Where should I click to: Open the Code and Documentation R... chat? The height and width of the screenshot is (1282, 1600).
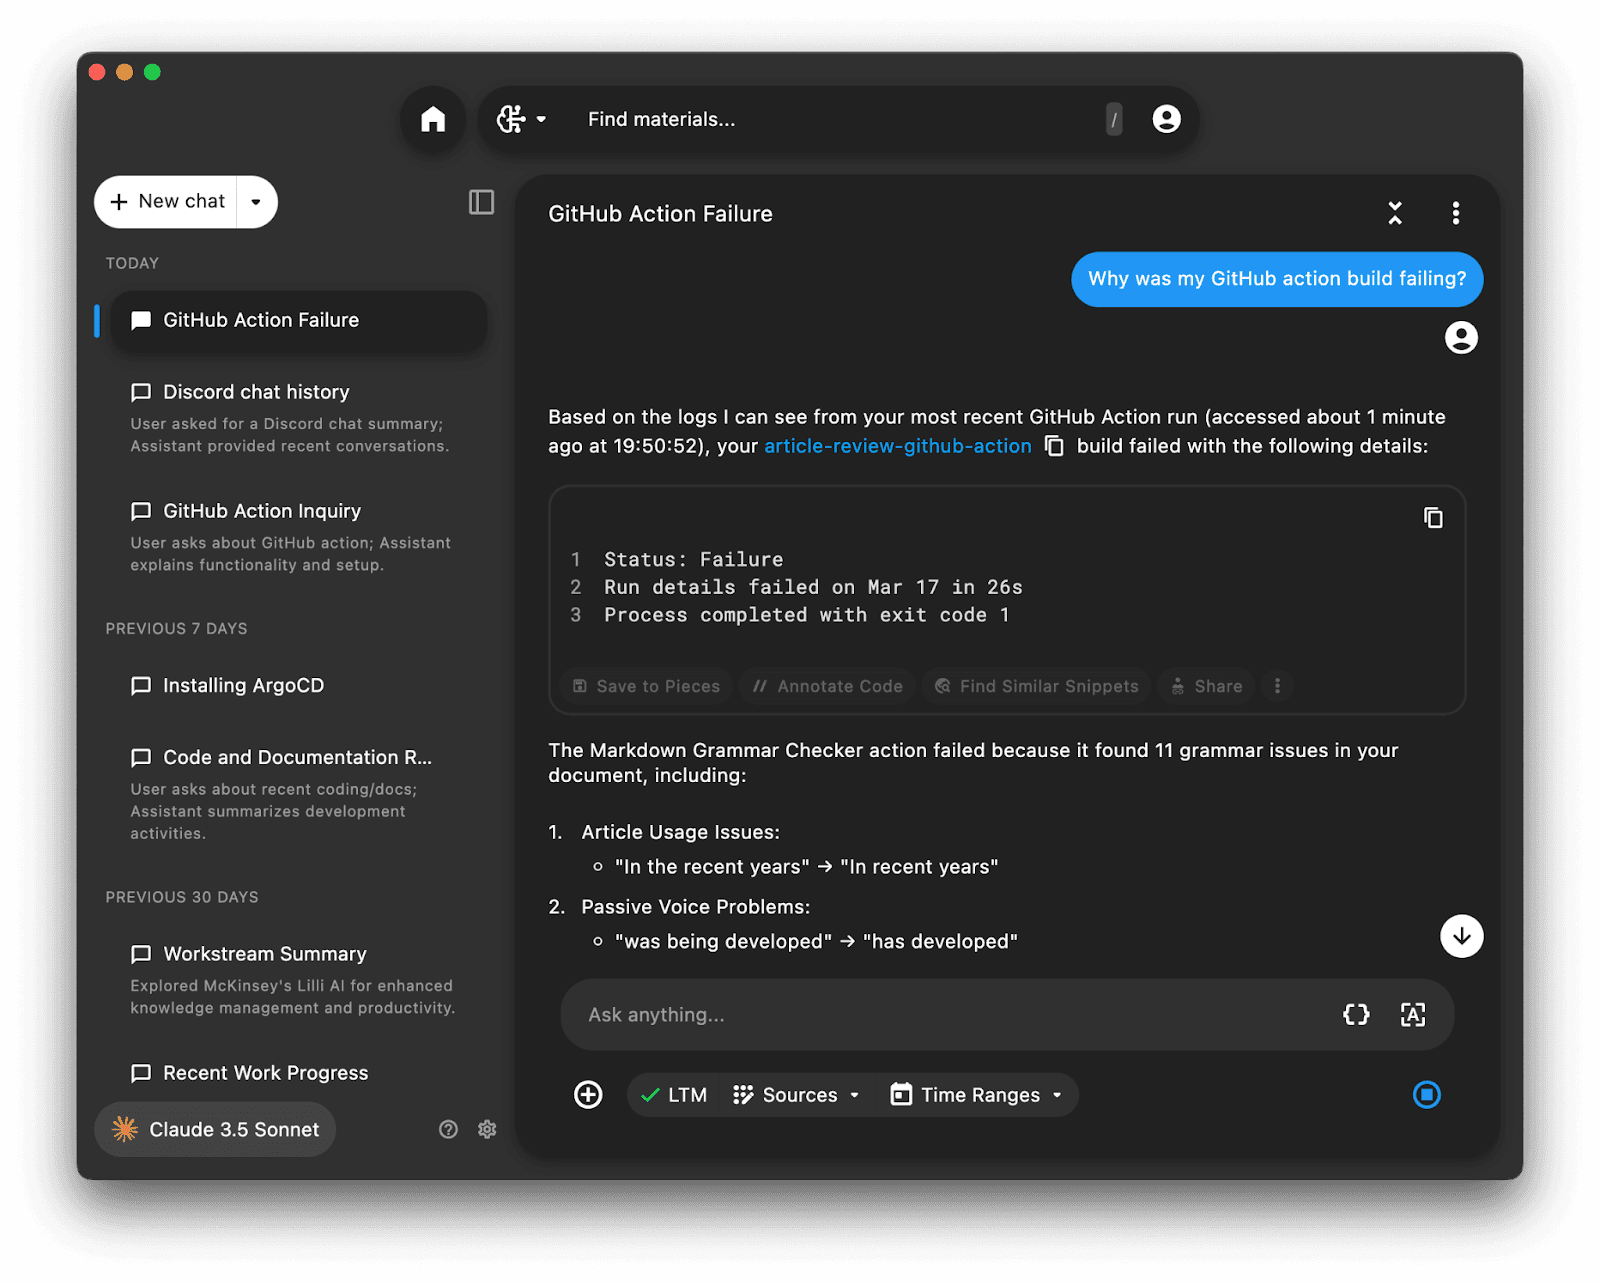pos(298,793)
